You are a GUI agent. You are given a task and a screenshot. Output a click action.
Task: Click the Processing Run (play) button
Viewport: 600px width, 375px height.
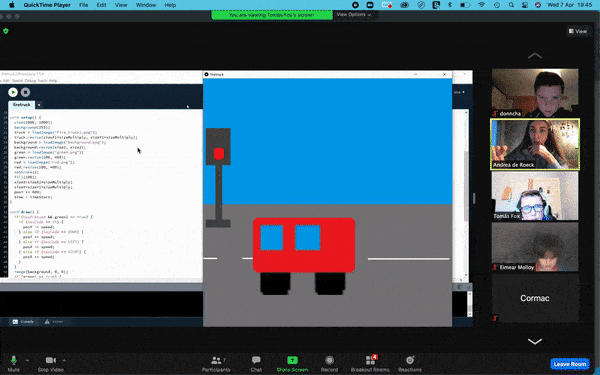13,92
